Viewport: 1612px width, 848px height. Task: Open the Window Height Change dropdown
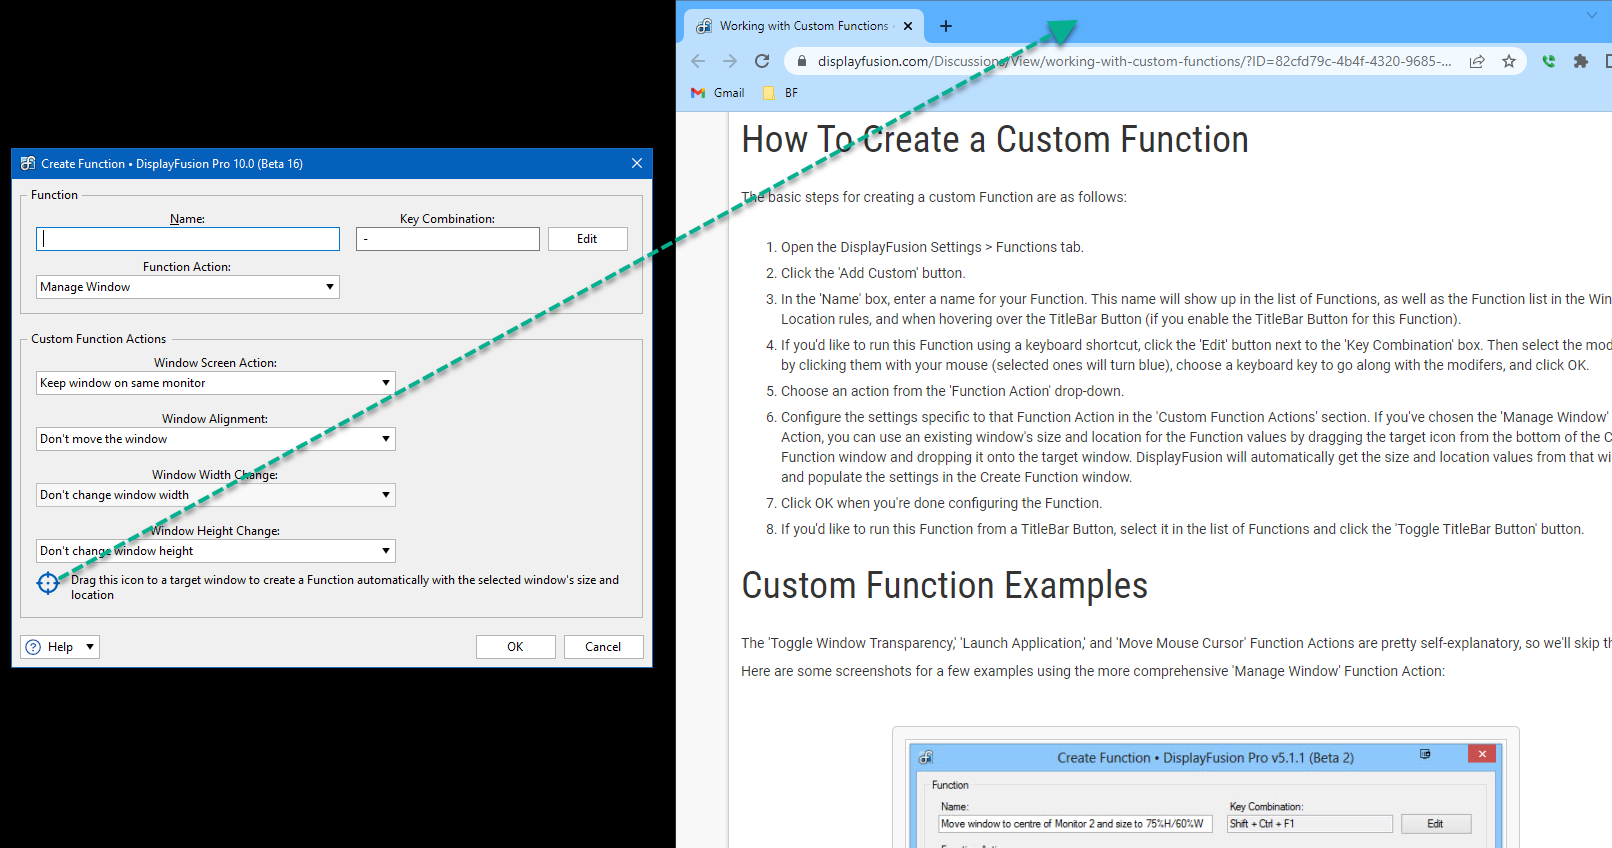pyautogui.click(x=216, y=551)
